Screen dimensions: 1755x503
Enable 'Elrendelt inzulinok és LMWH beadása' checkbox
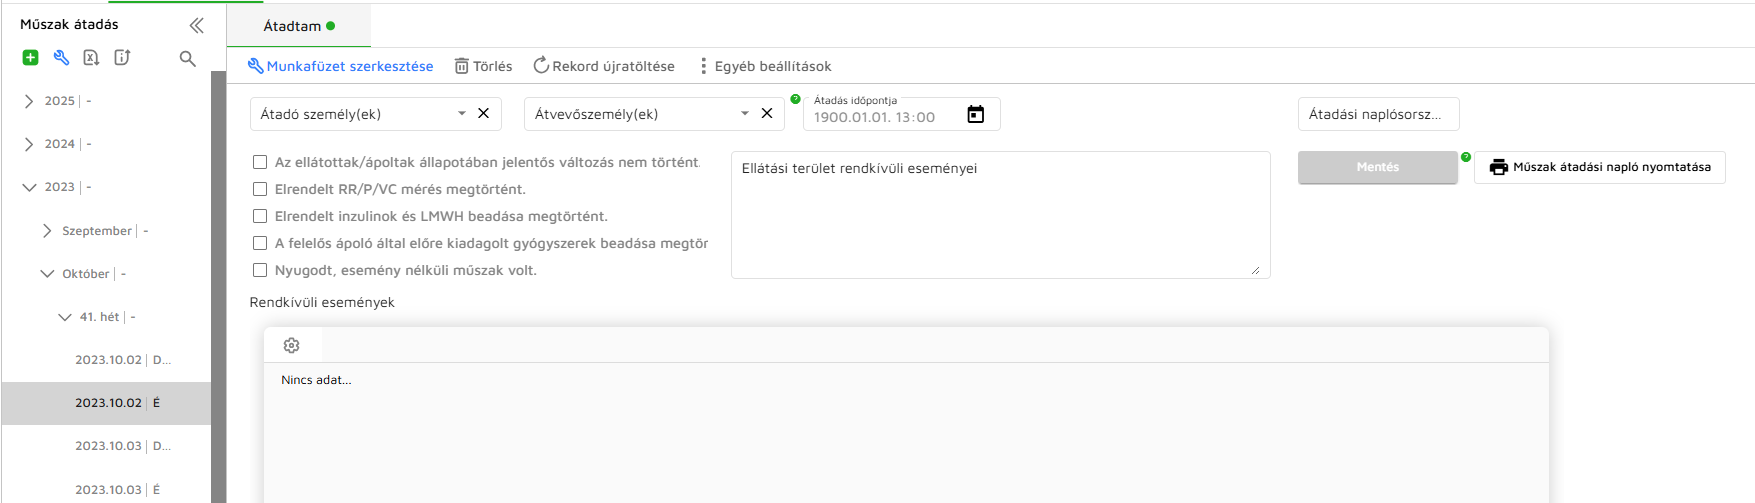click(260, 216)
